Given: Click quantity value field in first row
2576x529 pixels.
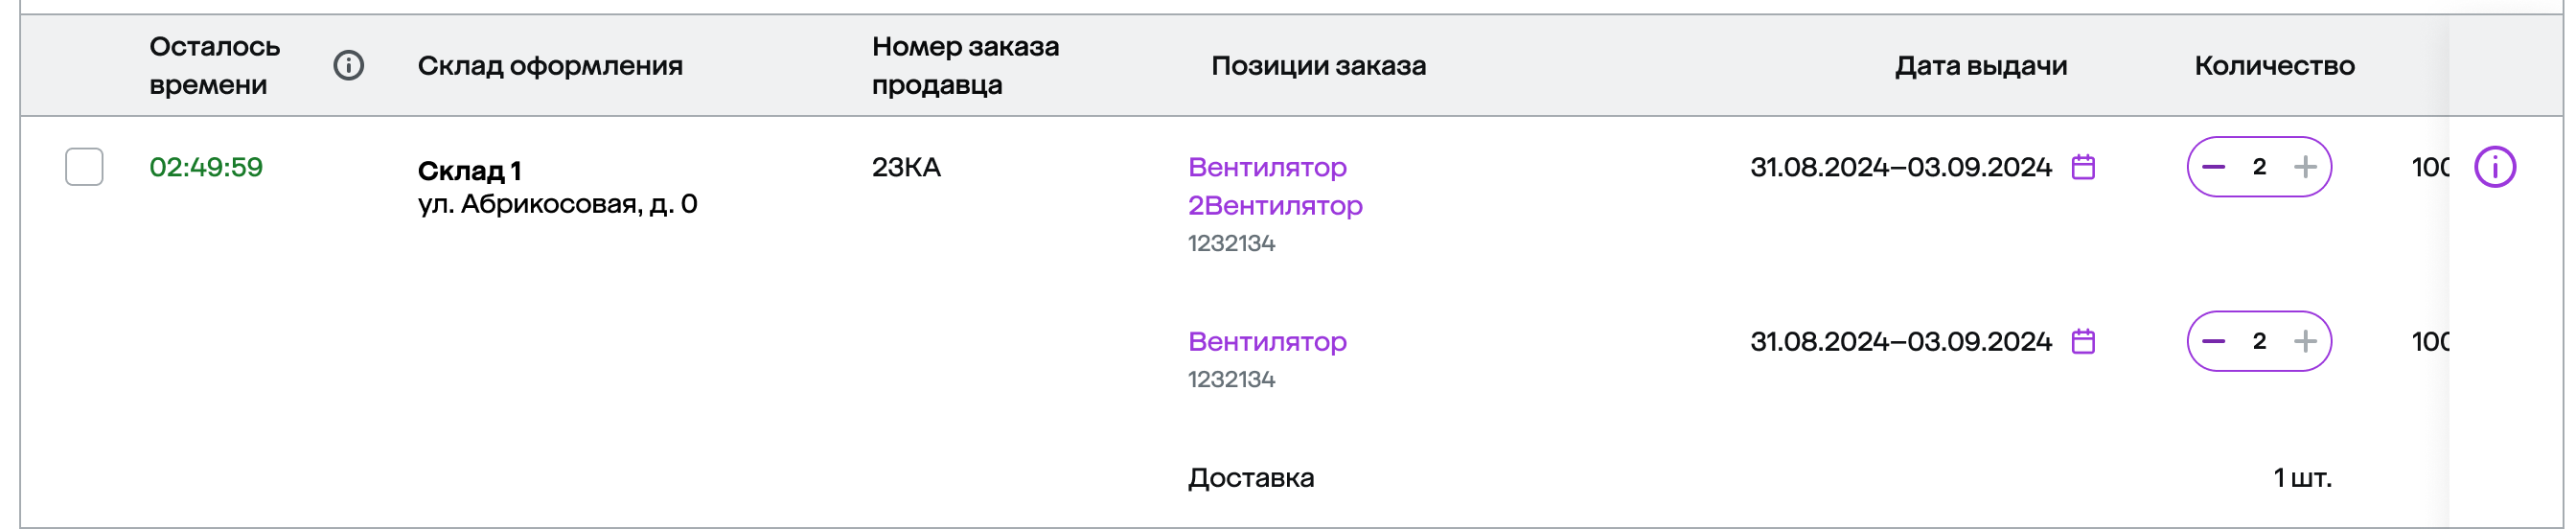Looking at the screenshot, I should coord(2259,167).
